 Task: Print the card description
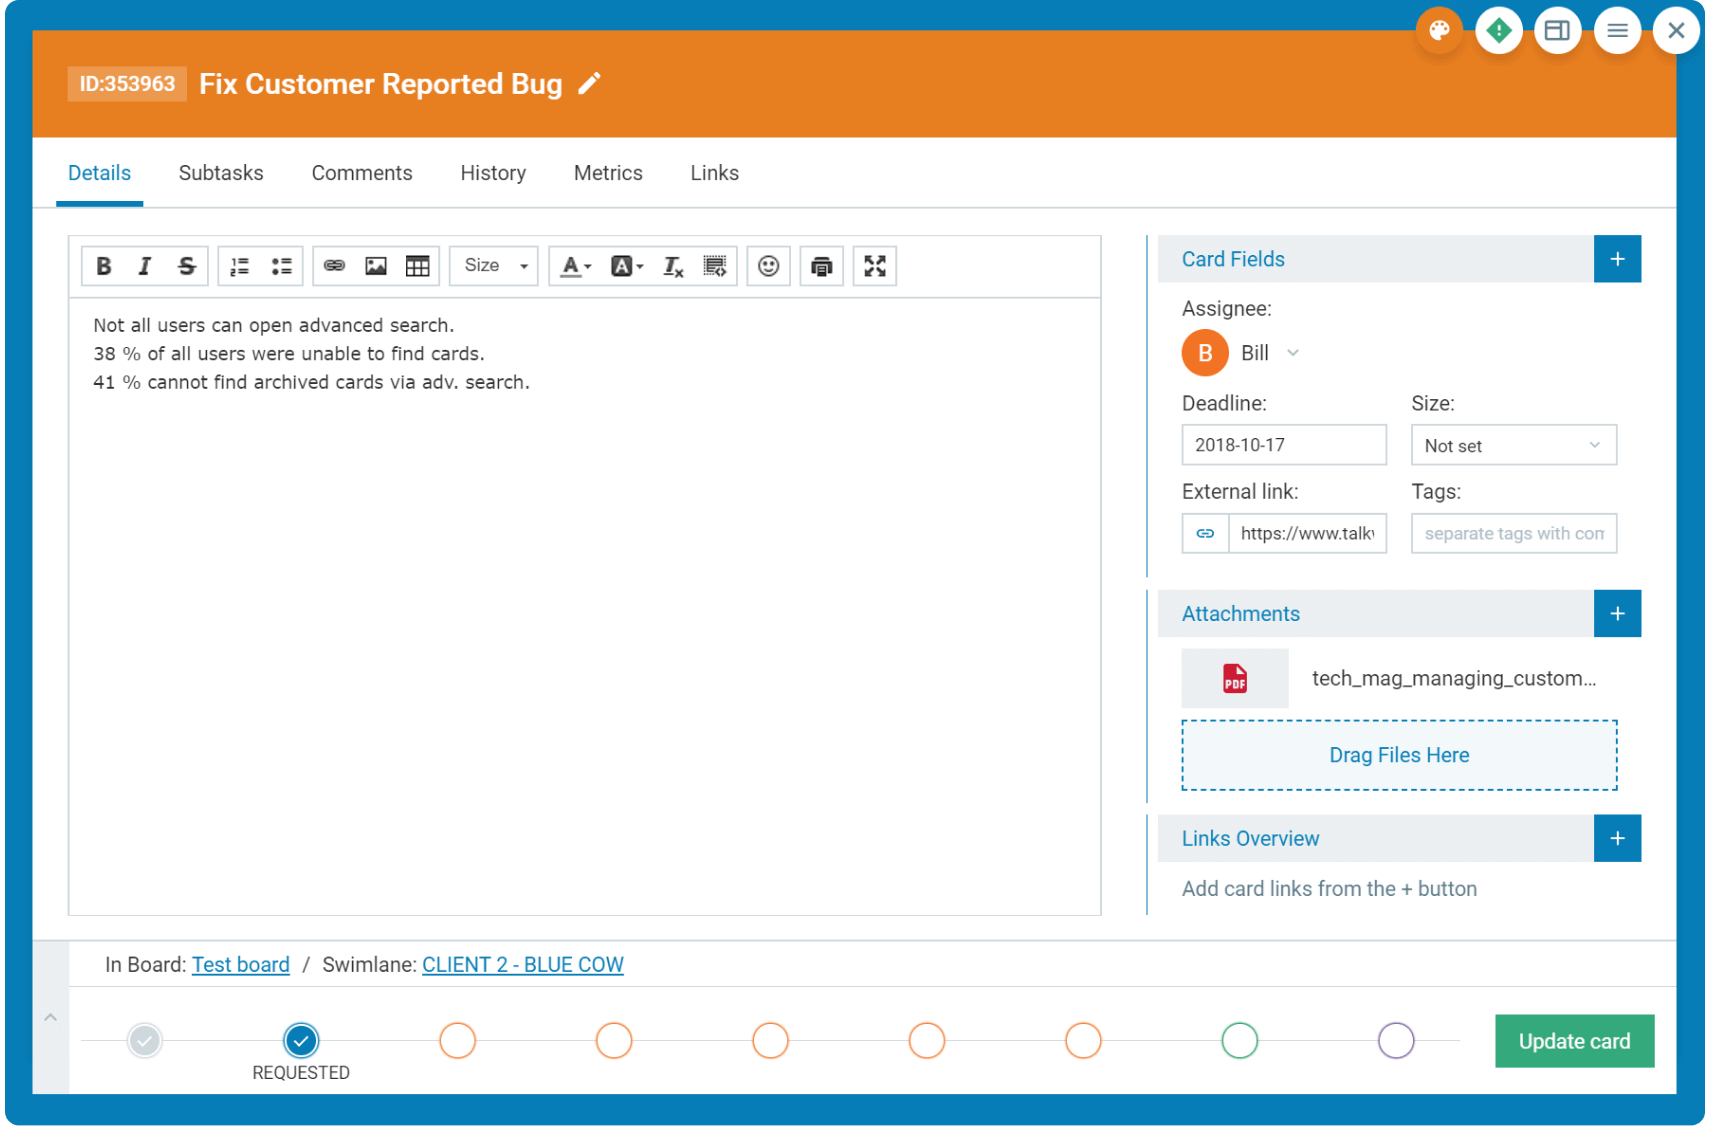pos(821,266)
